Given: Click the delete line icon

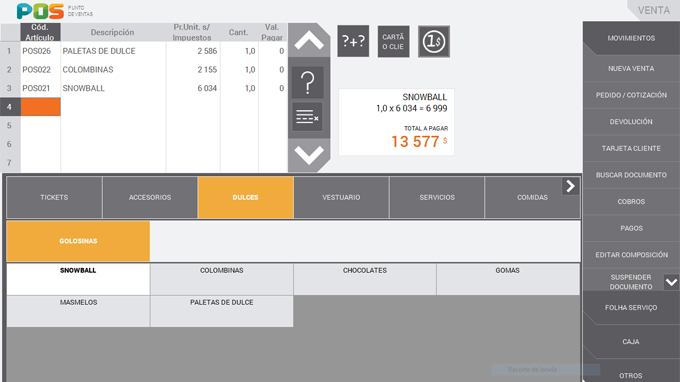Looking at the screenshot, I should (x=307, y=117).
